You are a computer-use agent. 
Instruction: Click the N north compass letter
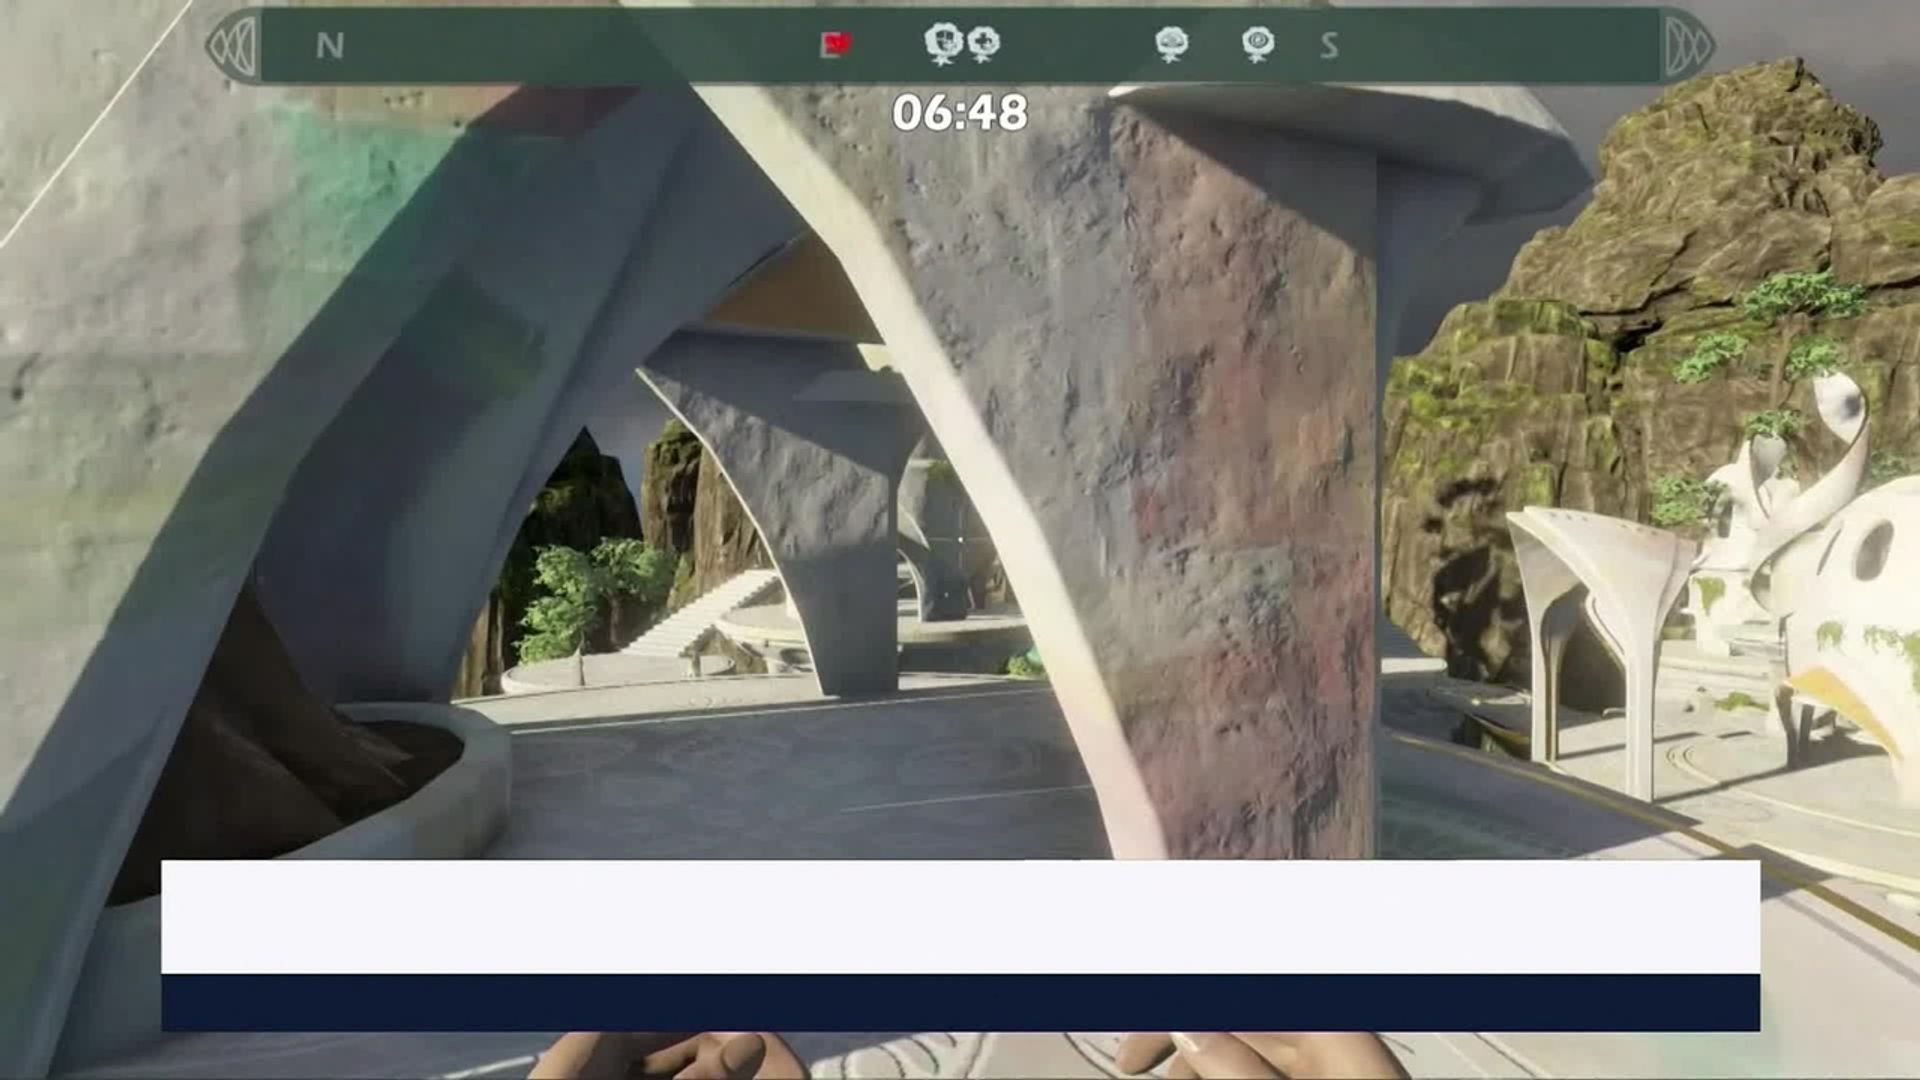coord(330,46)
